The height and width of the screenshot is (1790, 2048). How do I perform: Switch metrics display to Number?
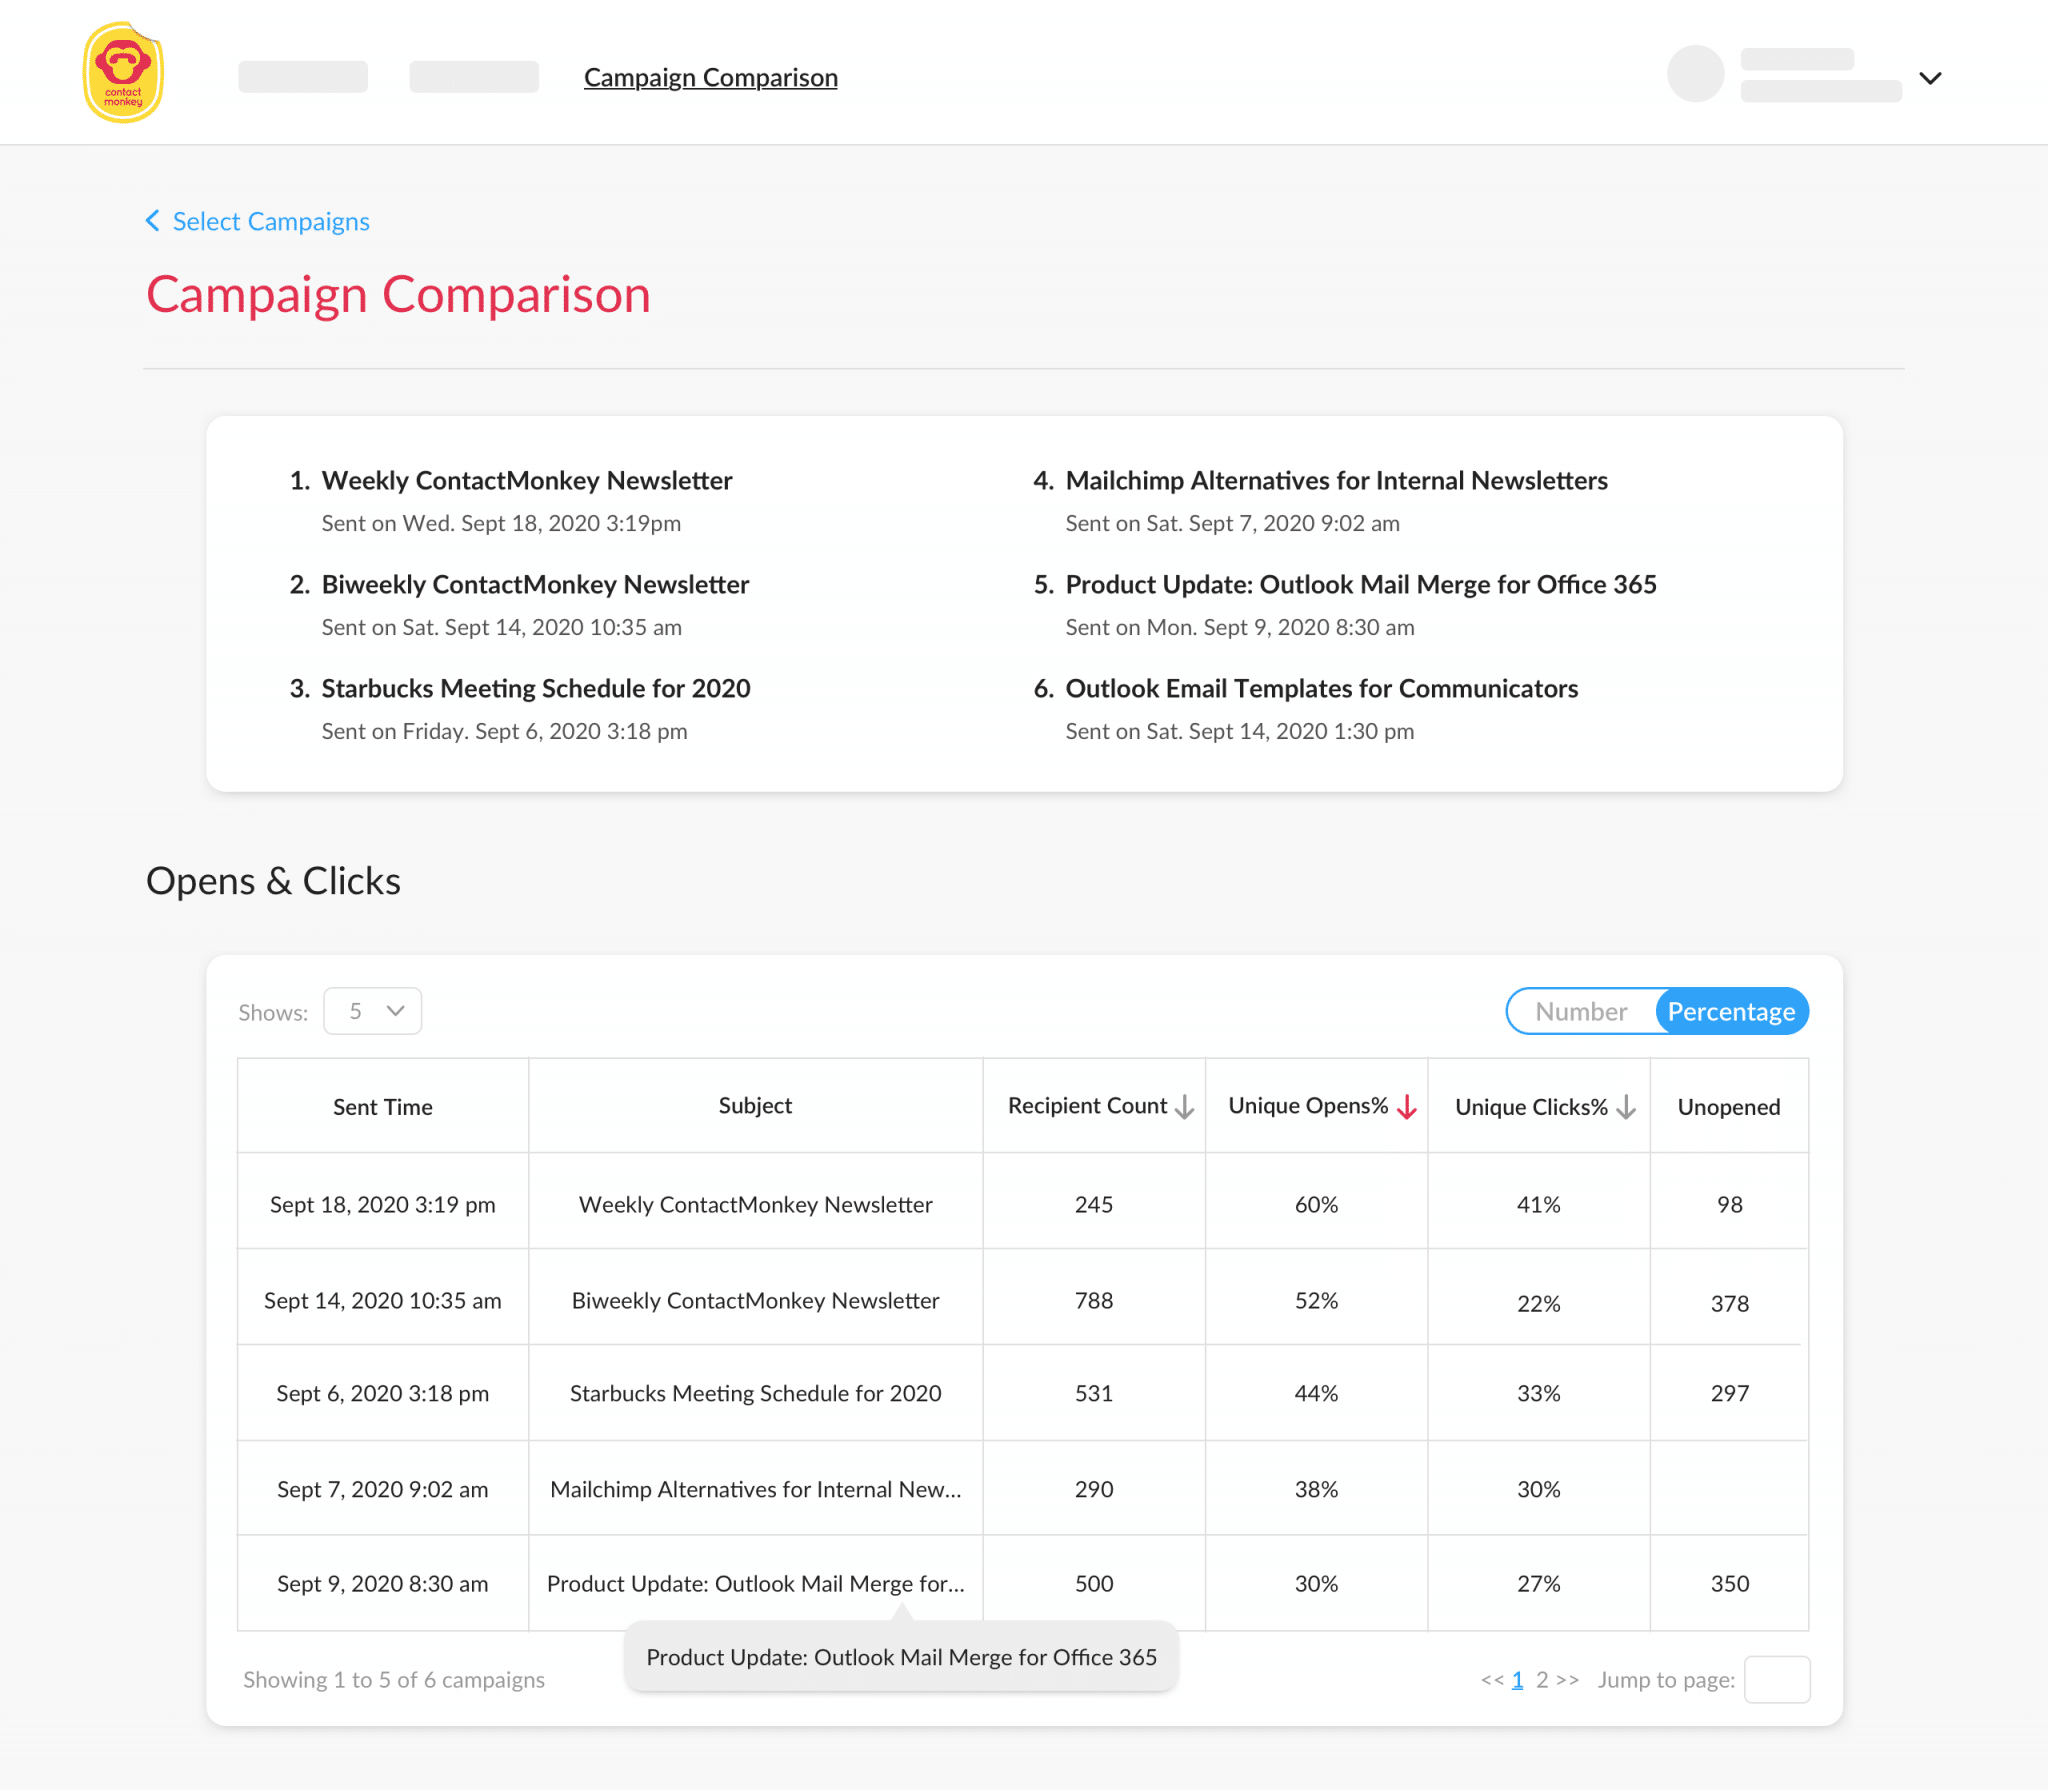(x=1583, y=1011)
